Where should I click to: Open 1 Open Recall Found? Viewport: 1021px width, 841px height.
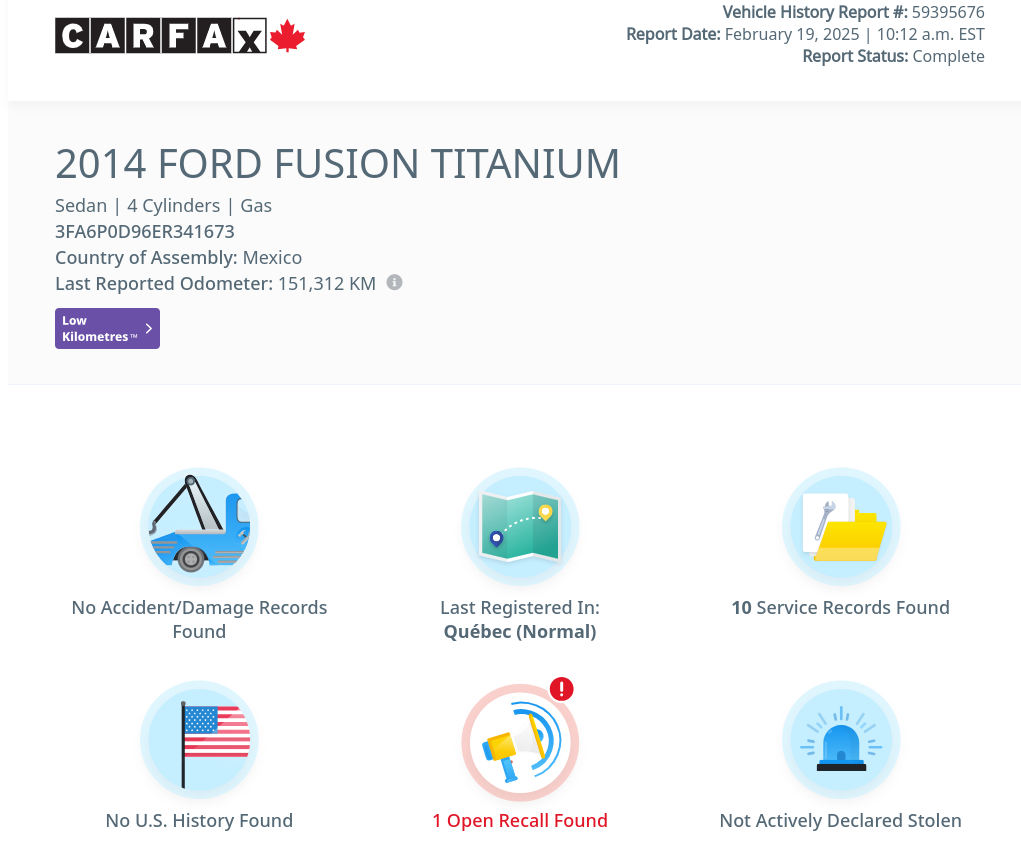coord(520,820)
